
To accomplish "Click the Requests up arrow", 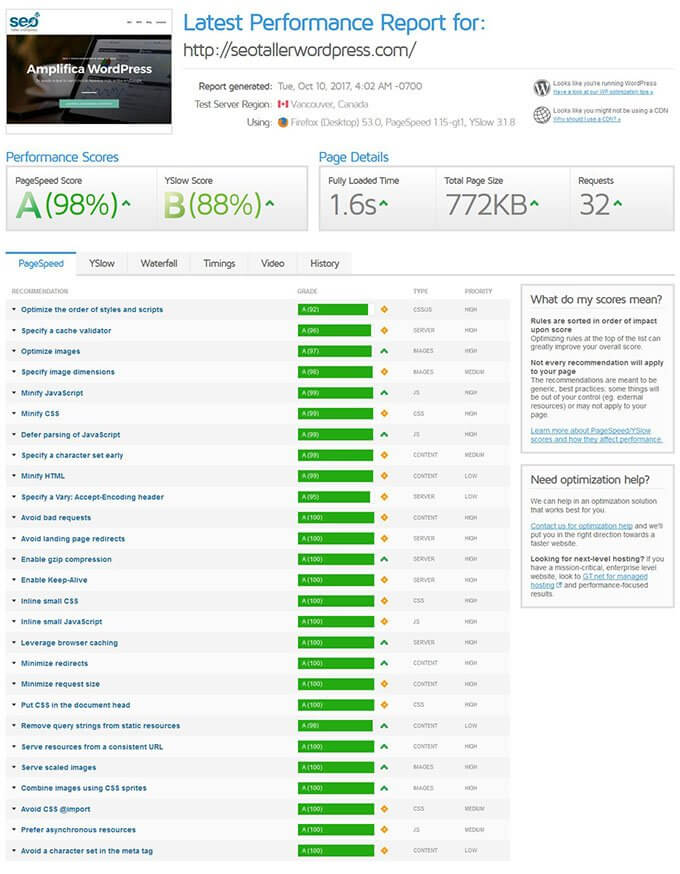I will click(x=618, y=203).
